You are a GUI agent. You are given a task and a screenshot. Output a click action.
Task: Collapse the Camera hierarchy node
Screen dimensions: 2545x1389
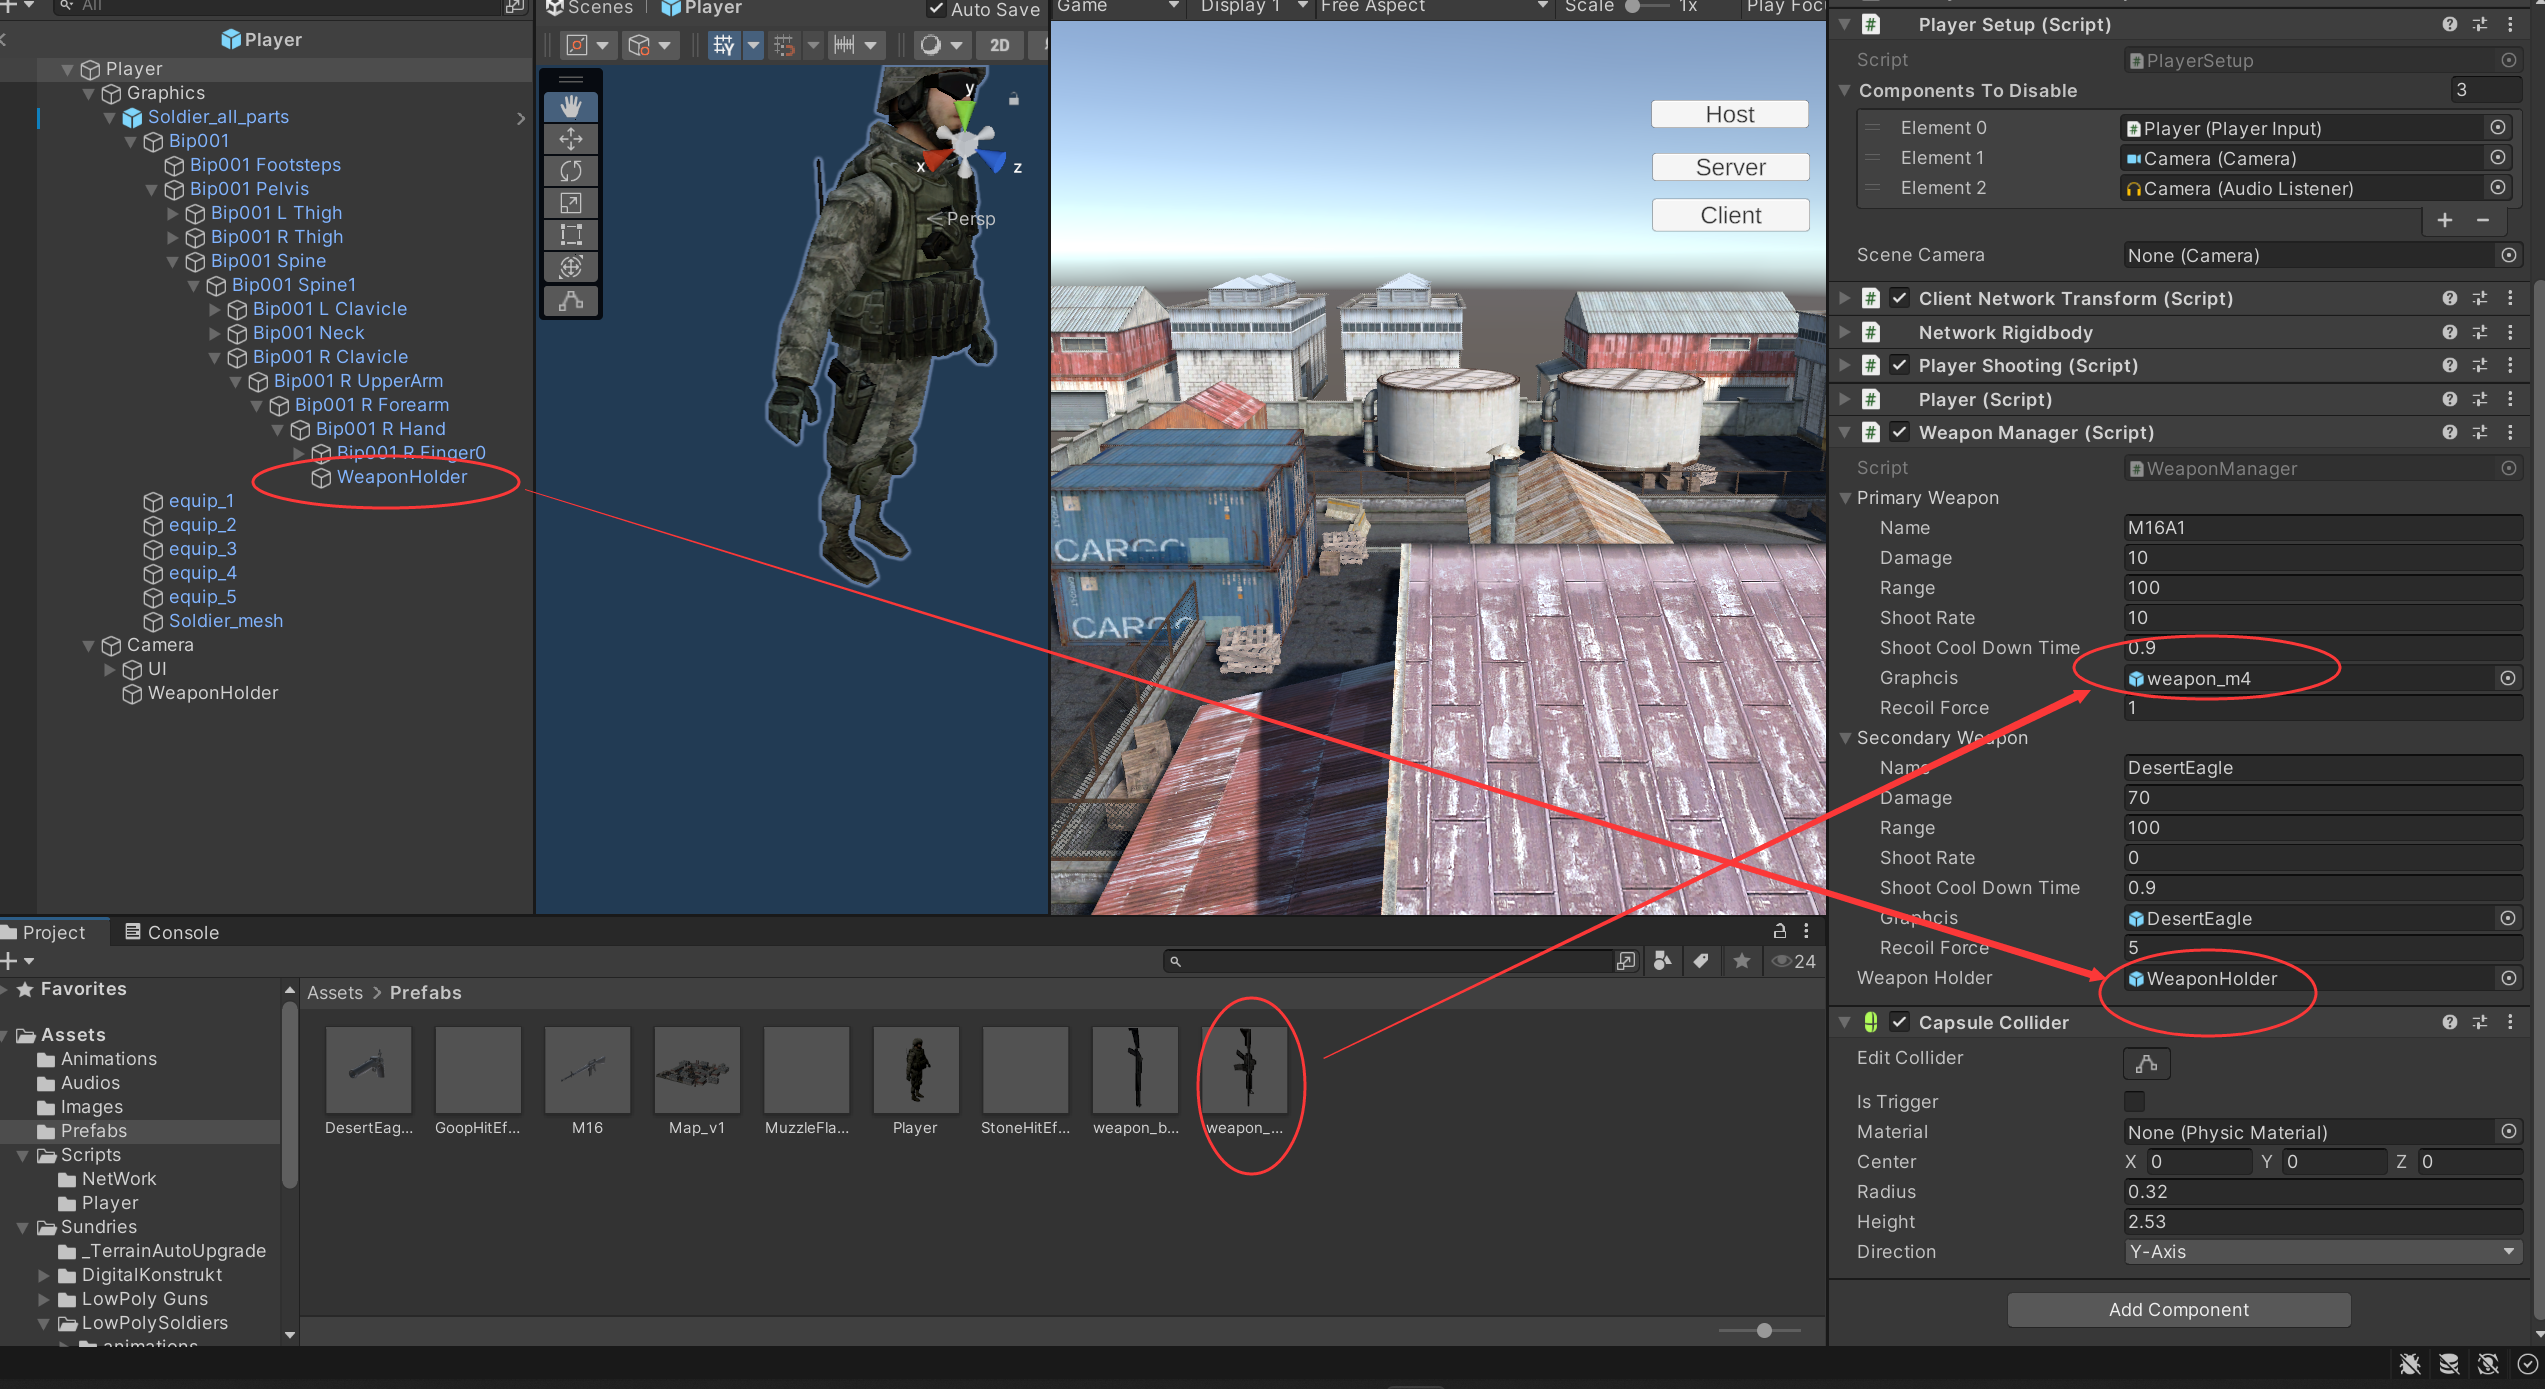89,645
